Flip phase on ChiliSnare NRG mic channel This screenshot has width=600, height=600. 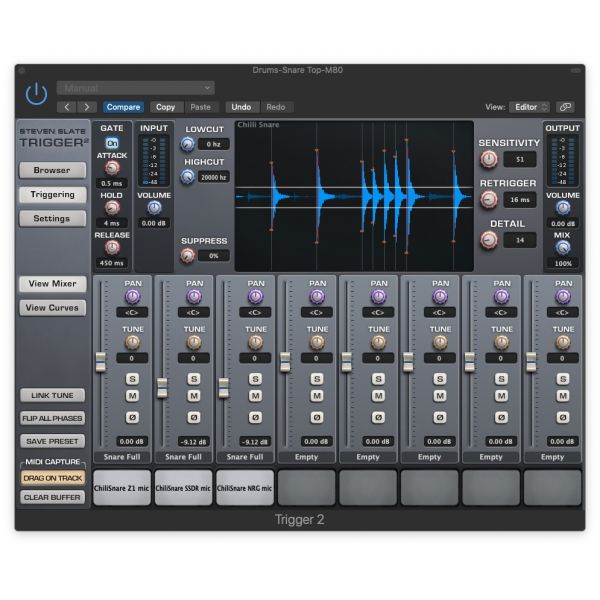pos(255,417)
